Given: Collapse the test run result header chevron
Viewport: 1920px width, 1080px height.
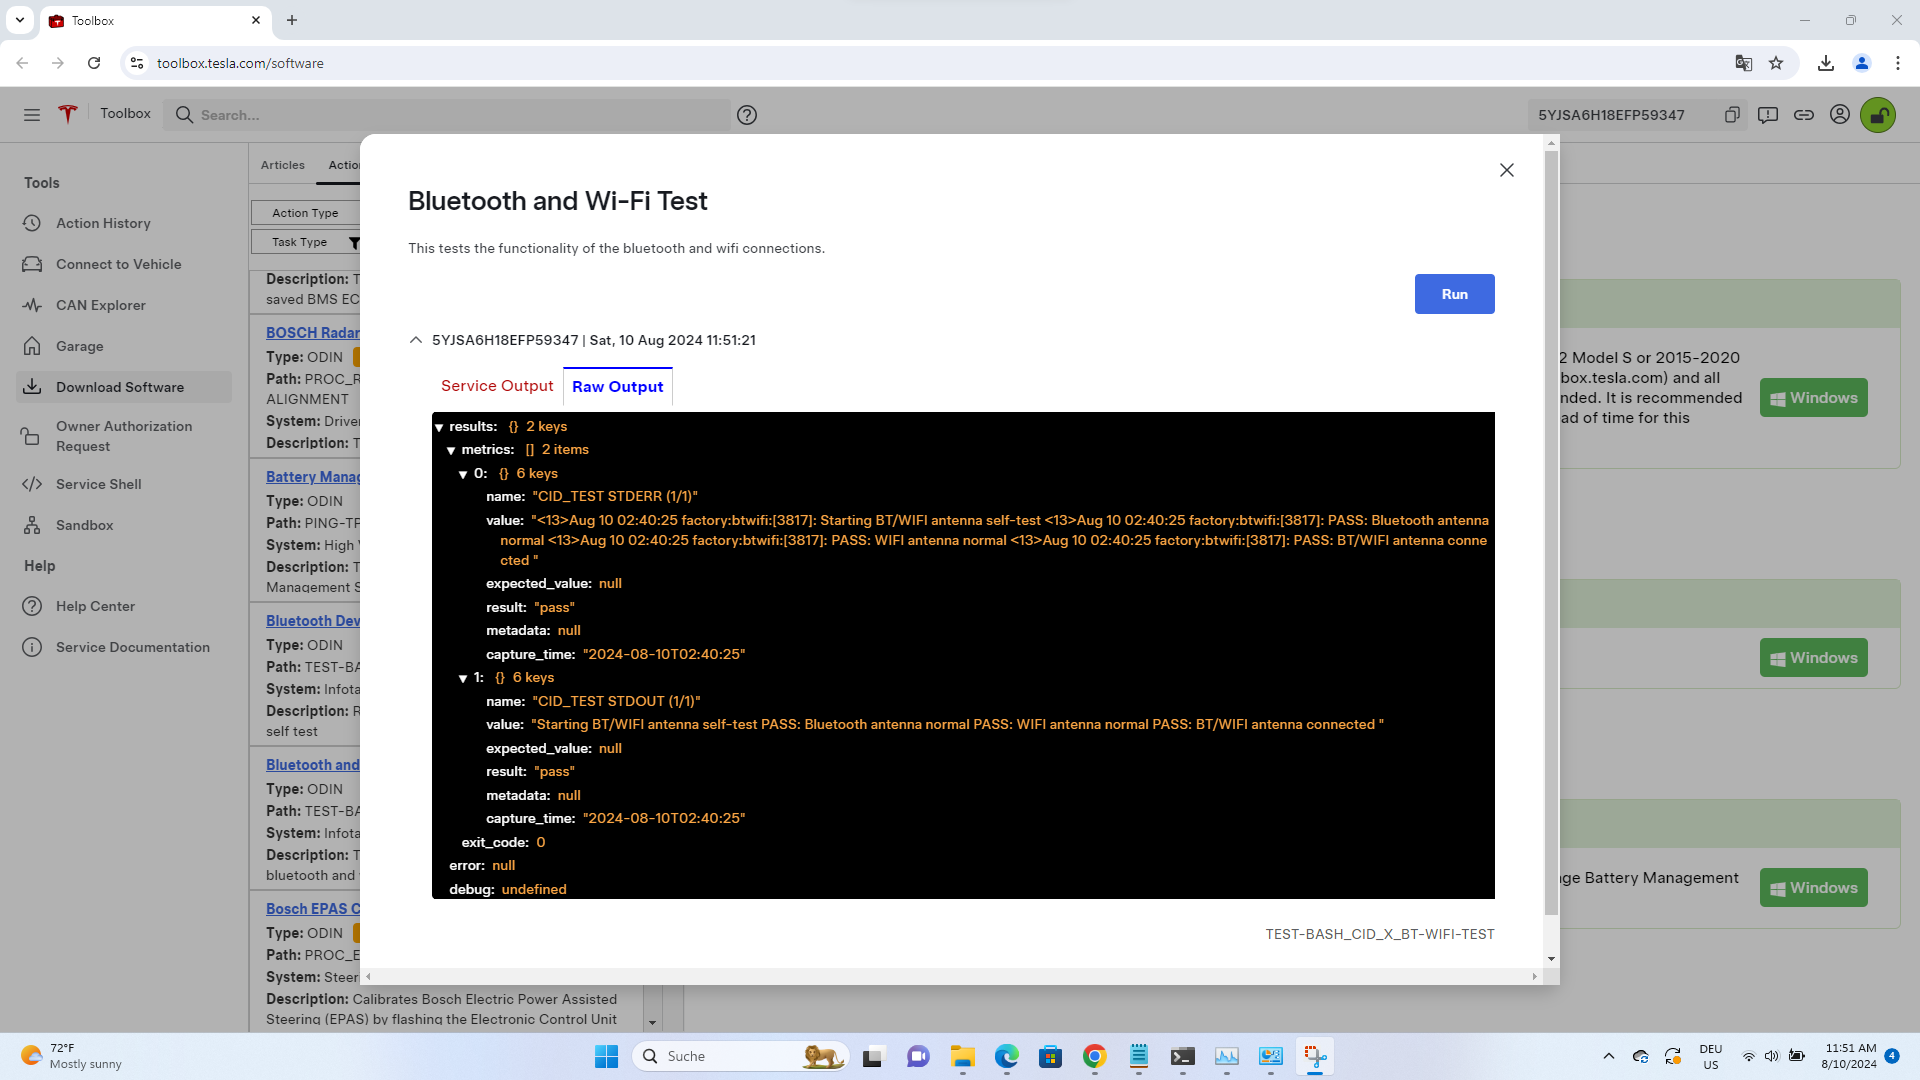Looking at the screenshot, I should pos(416,340).
